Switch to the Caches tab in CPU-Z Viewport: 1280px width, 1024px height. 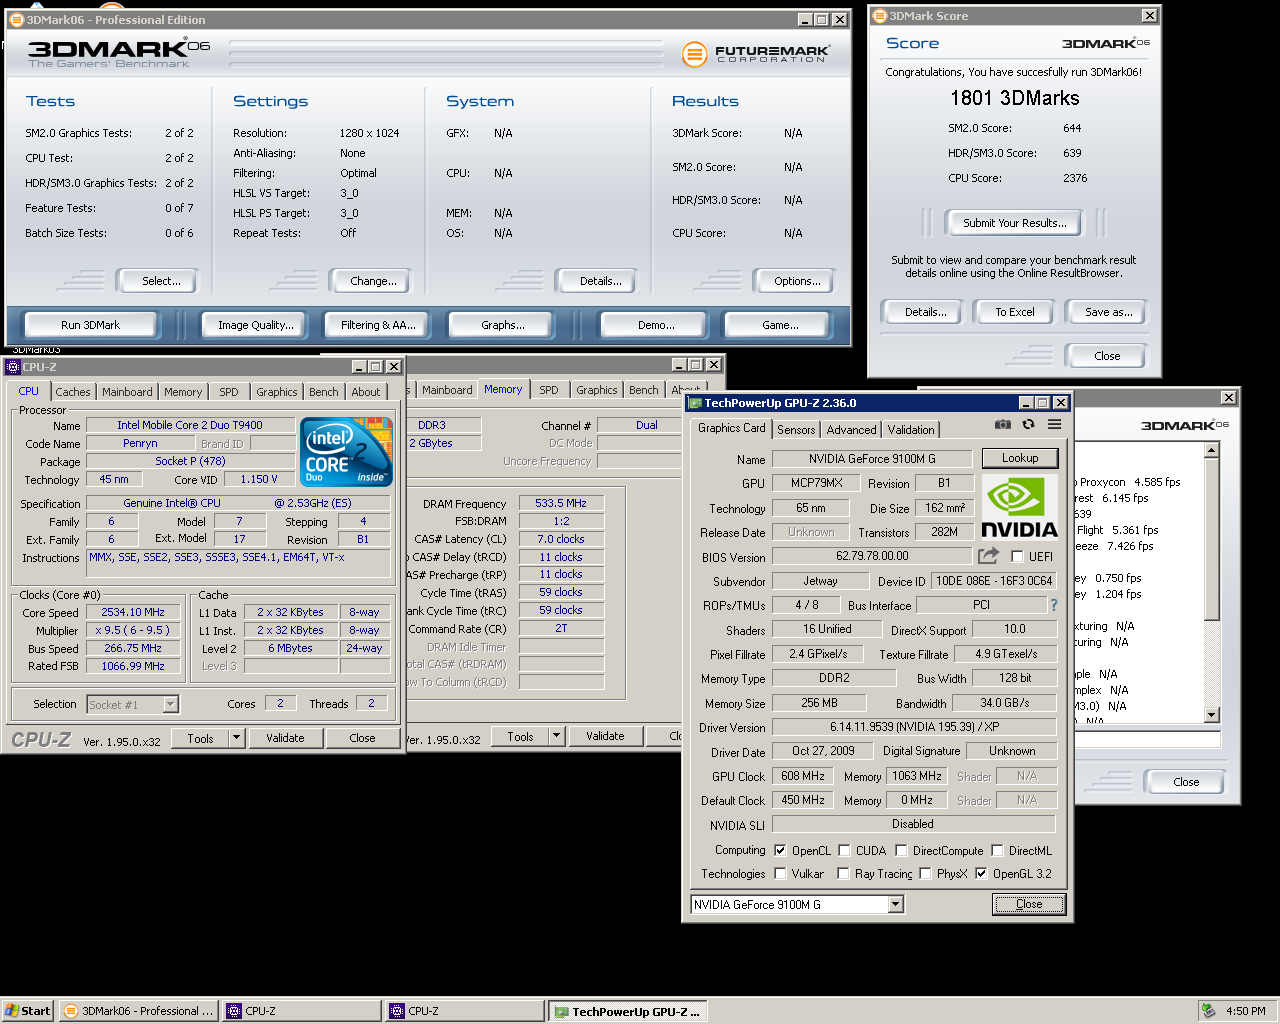pos(73,392)
